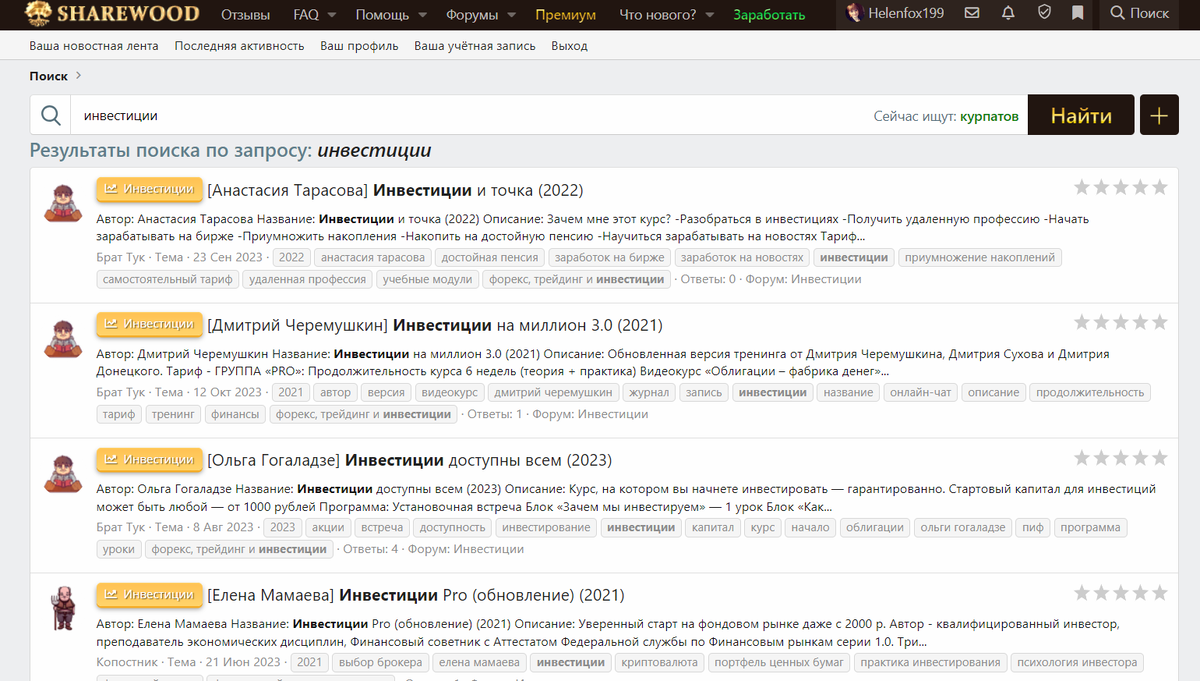Click tag облигации
This screenshot has height=681, width=1200.
874,527
